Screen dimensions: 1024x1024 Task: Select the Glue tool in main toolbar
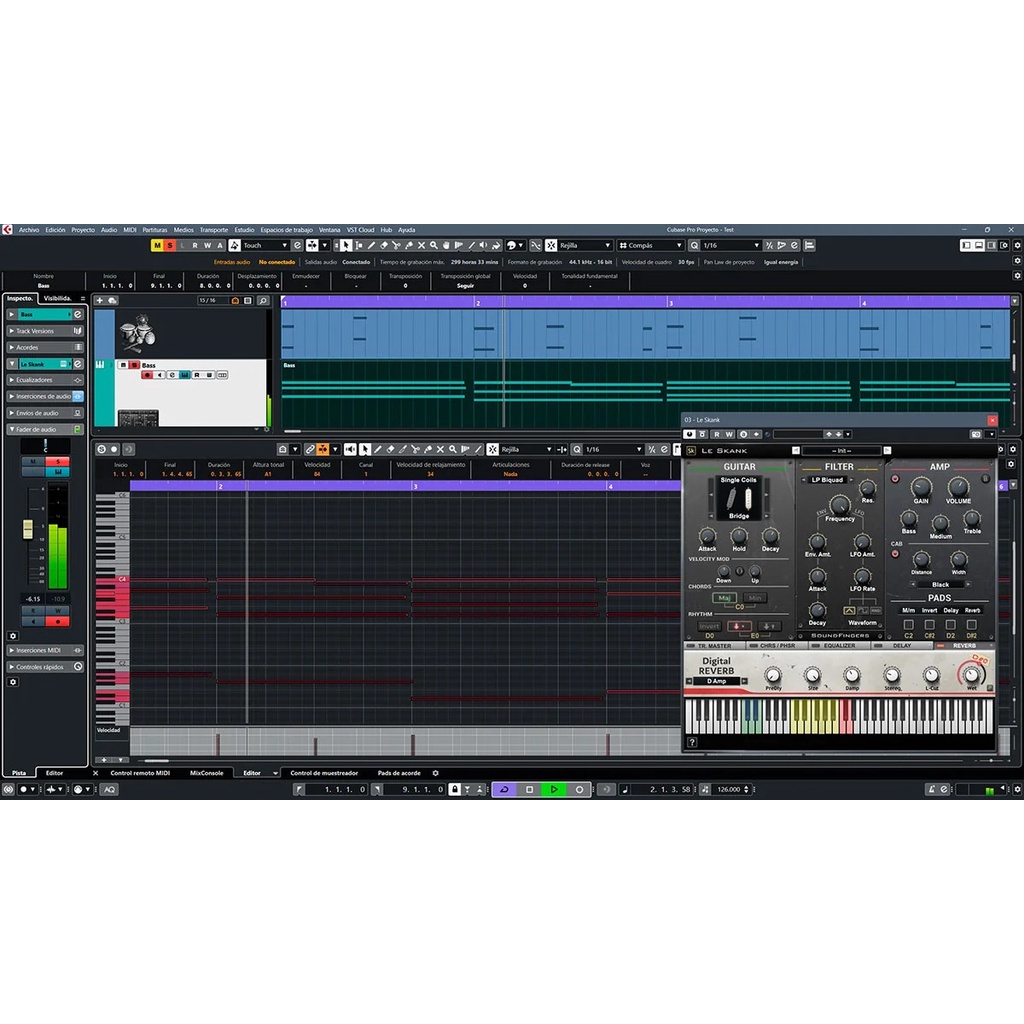pyautogui.click(x=409, y=246)
